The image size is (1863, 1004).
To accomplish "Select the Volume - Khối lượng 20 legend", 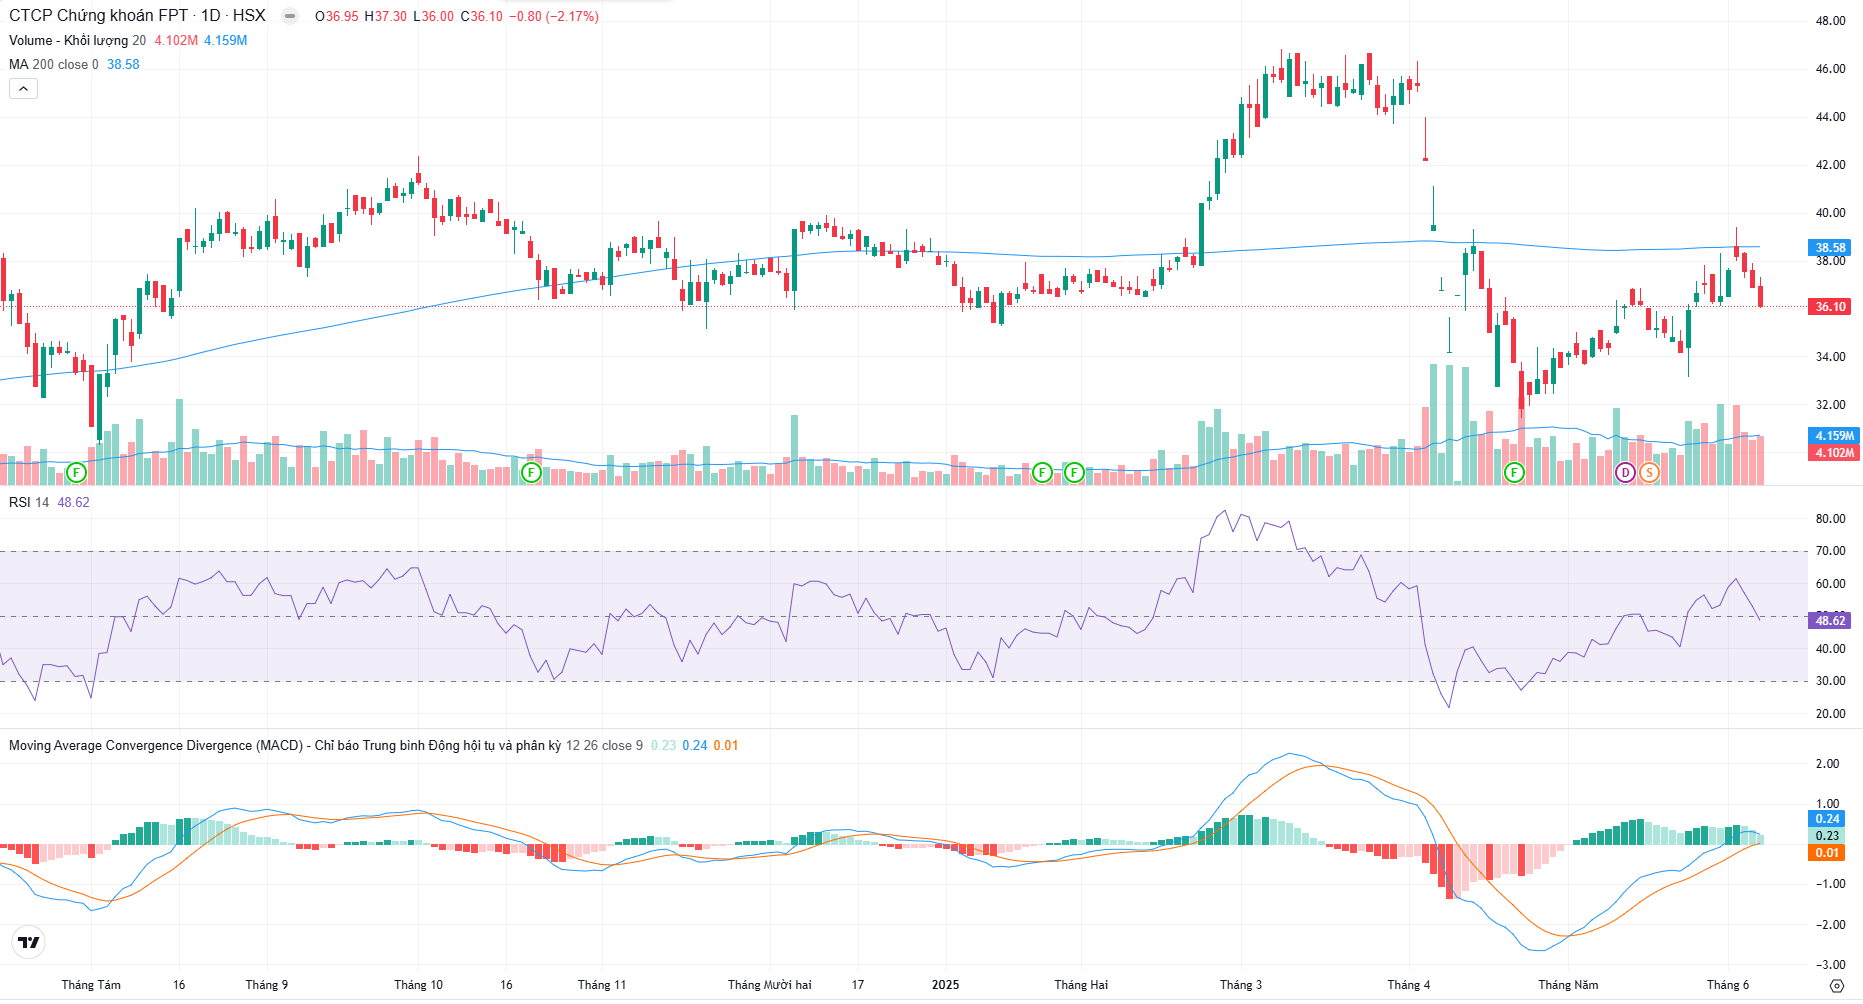I will point(77,40).
